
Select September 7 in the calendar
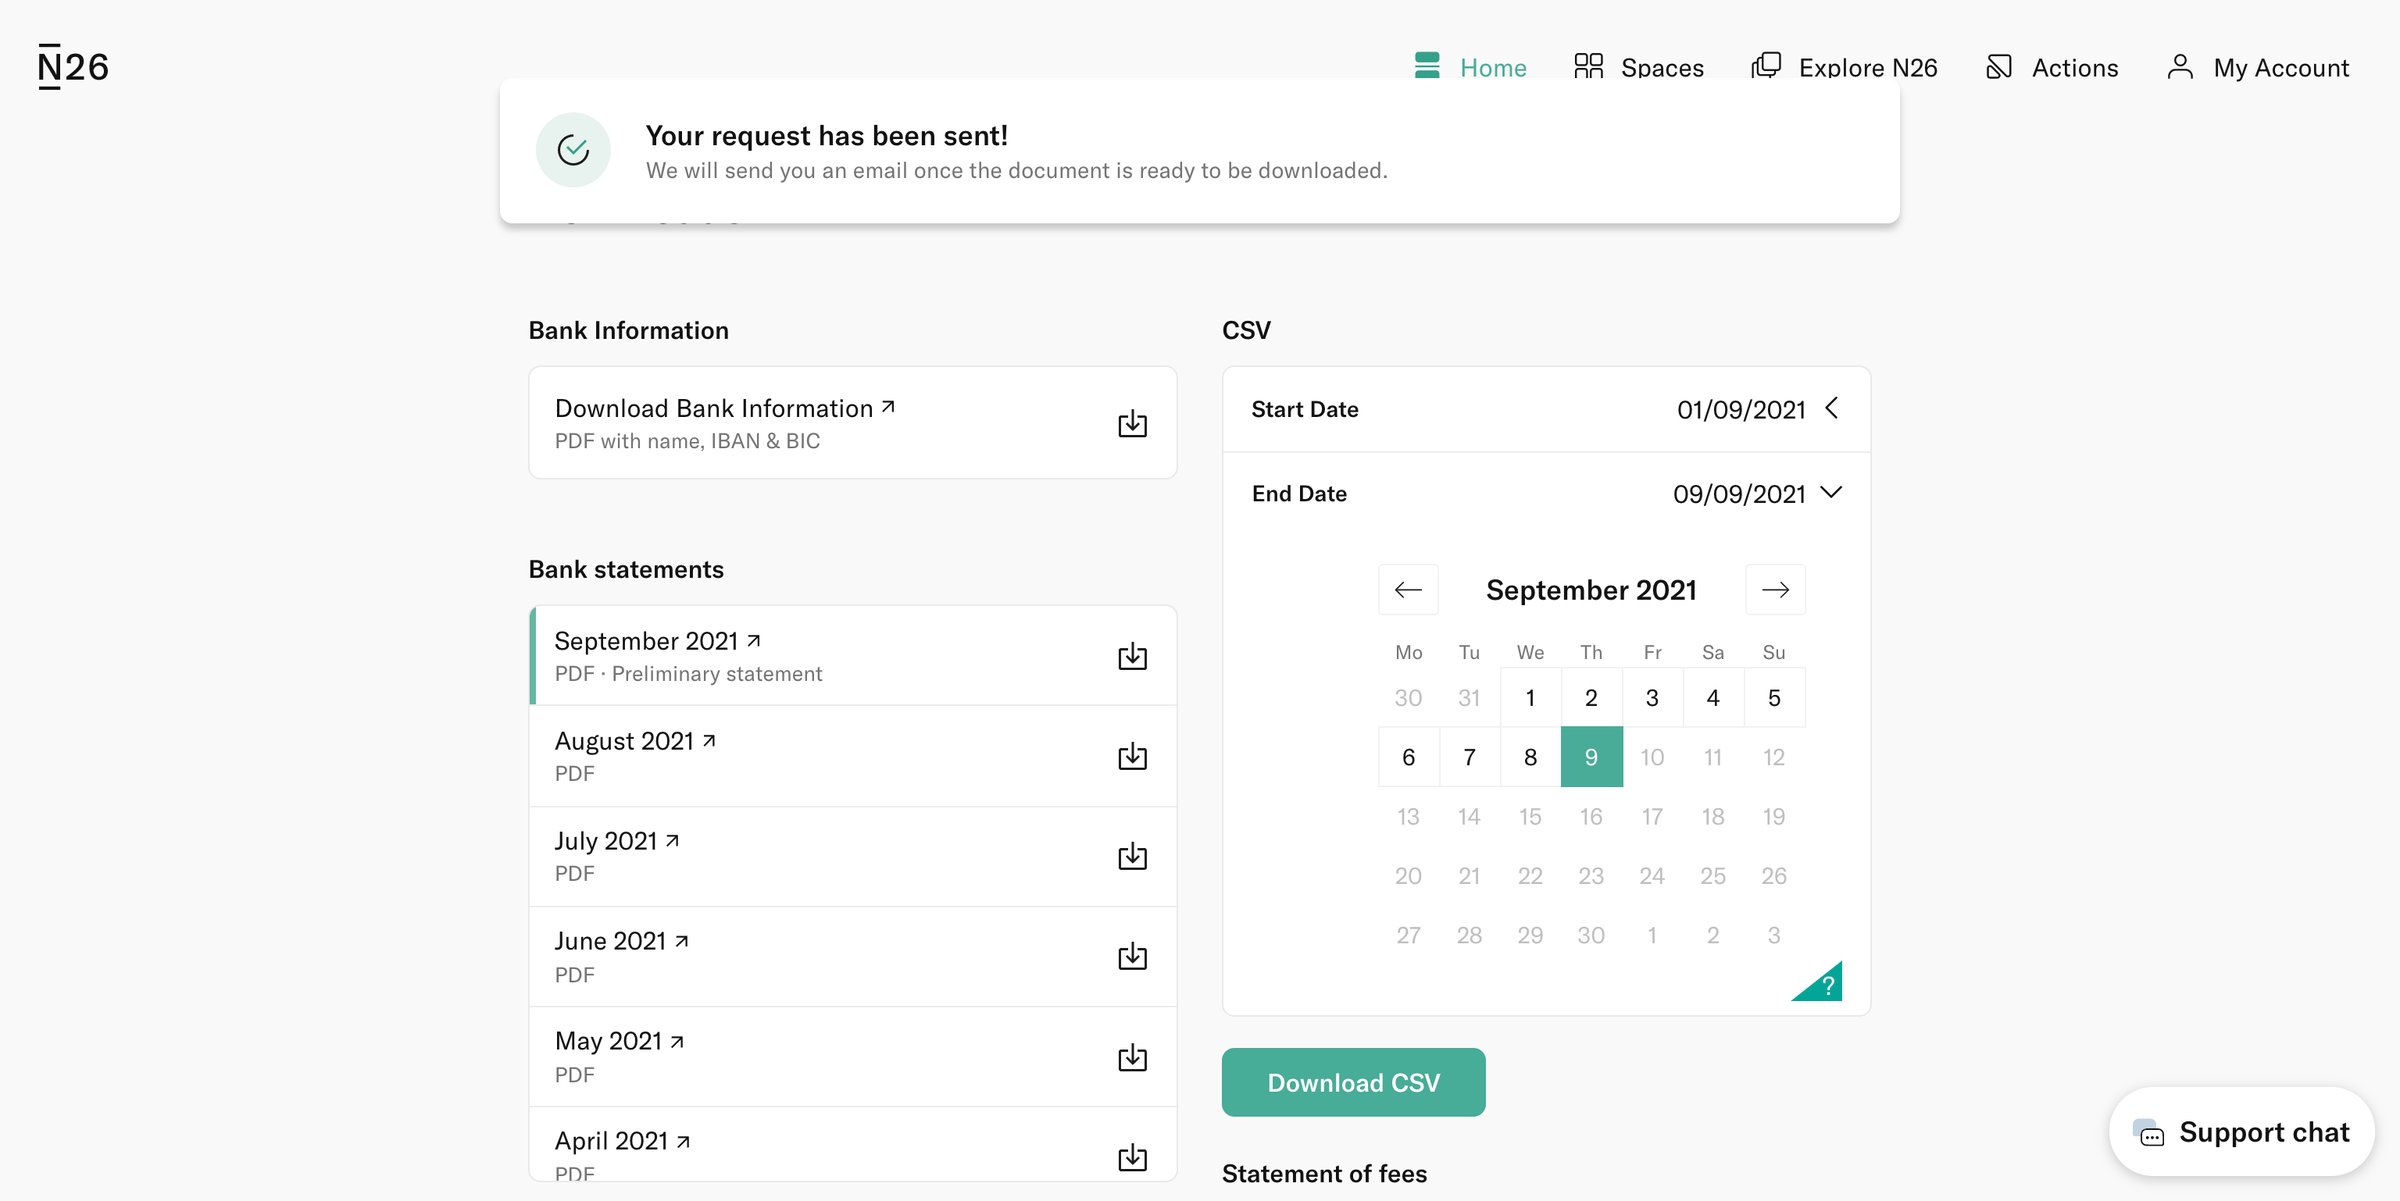pos(1469,757)
